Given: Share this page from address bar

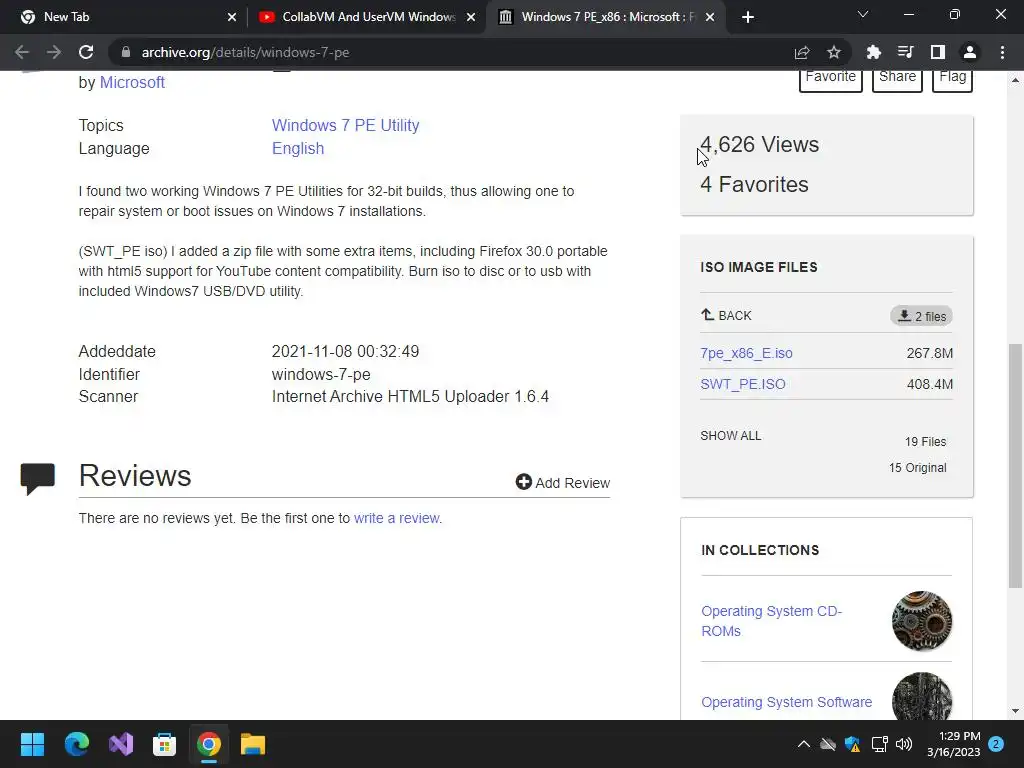Looking at the screenshot, I should pyautogui.click(x=802, y=52).
